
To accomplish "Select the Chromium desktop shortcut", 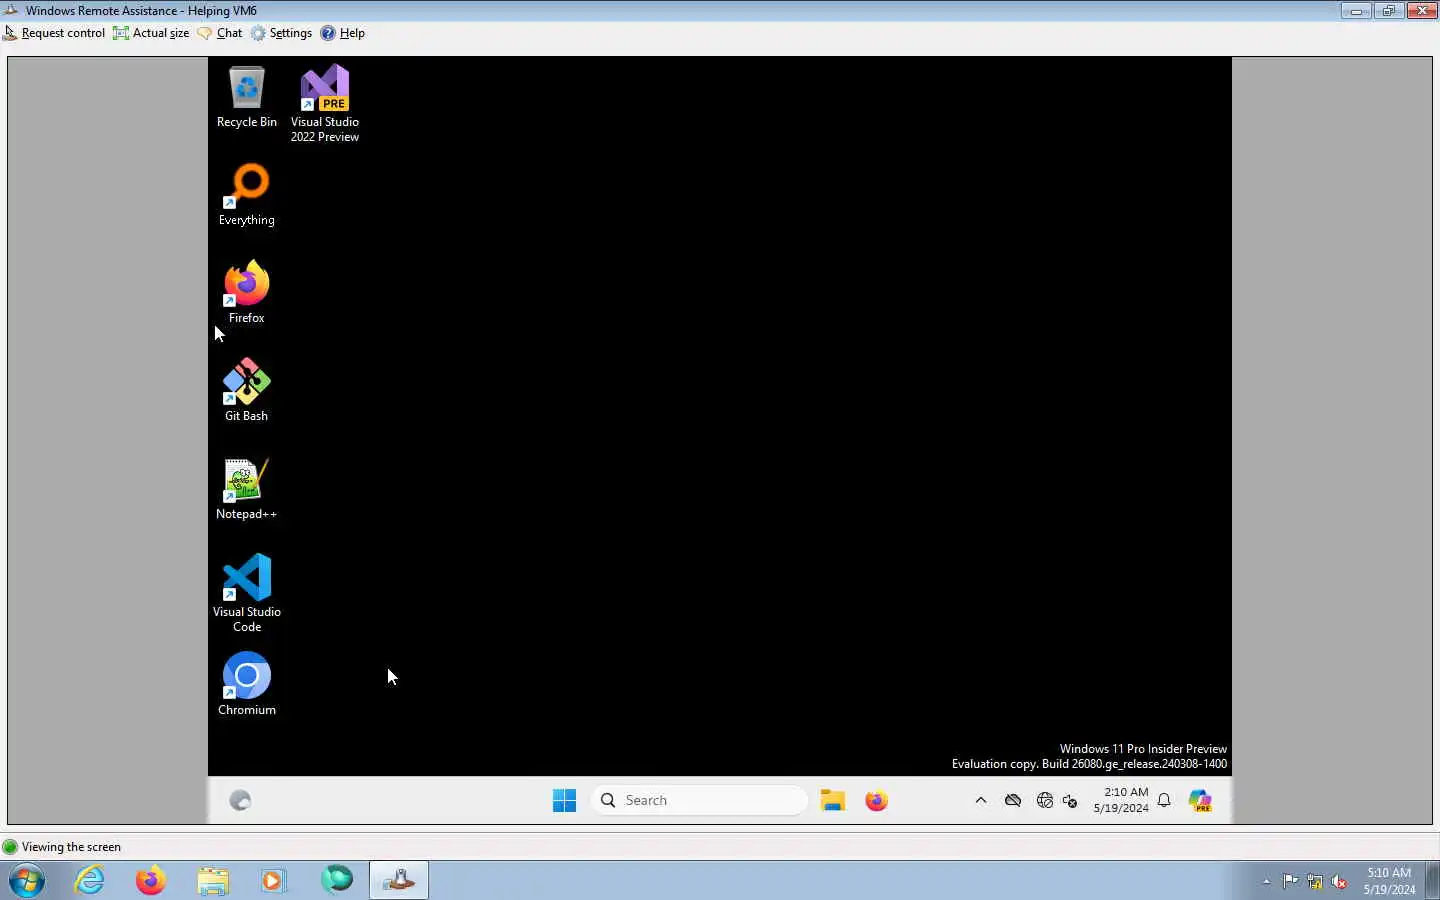I will (246, 684).
